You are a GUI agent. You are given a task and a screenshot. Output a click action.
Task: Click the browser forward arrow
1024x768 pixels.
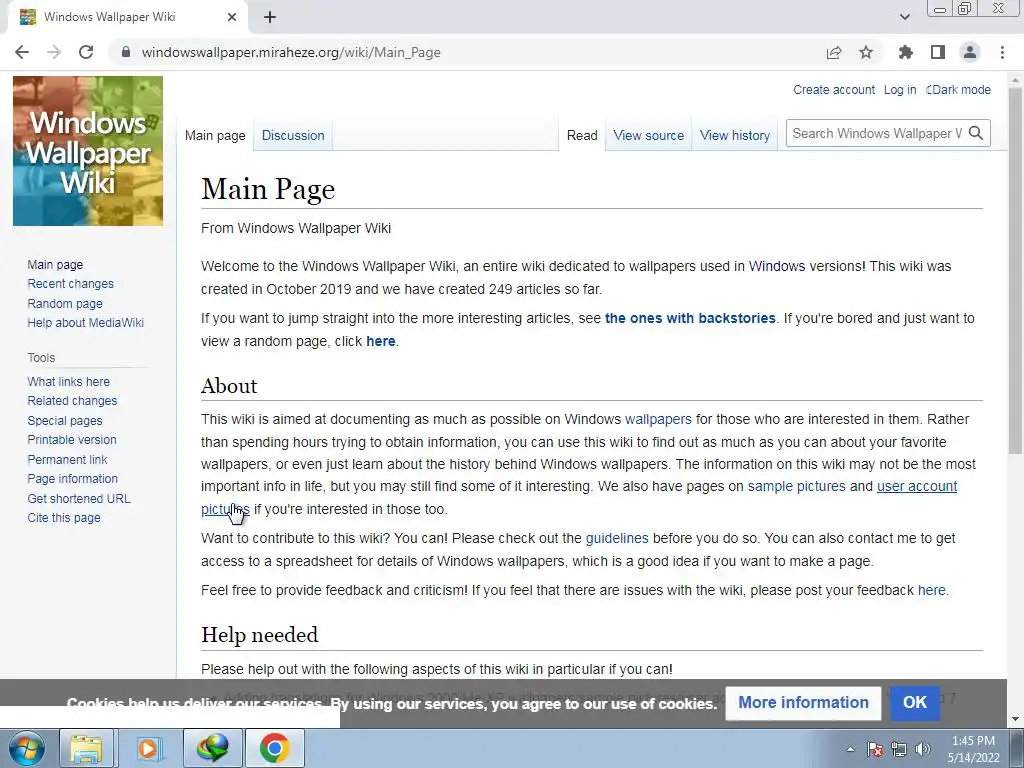(x=54, y=52)
